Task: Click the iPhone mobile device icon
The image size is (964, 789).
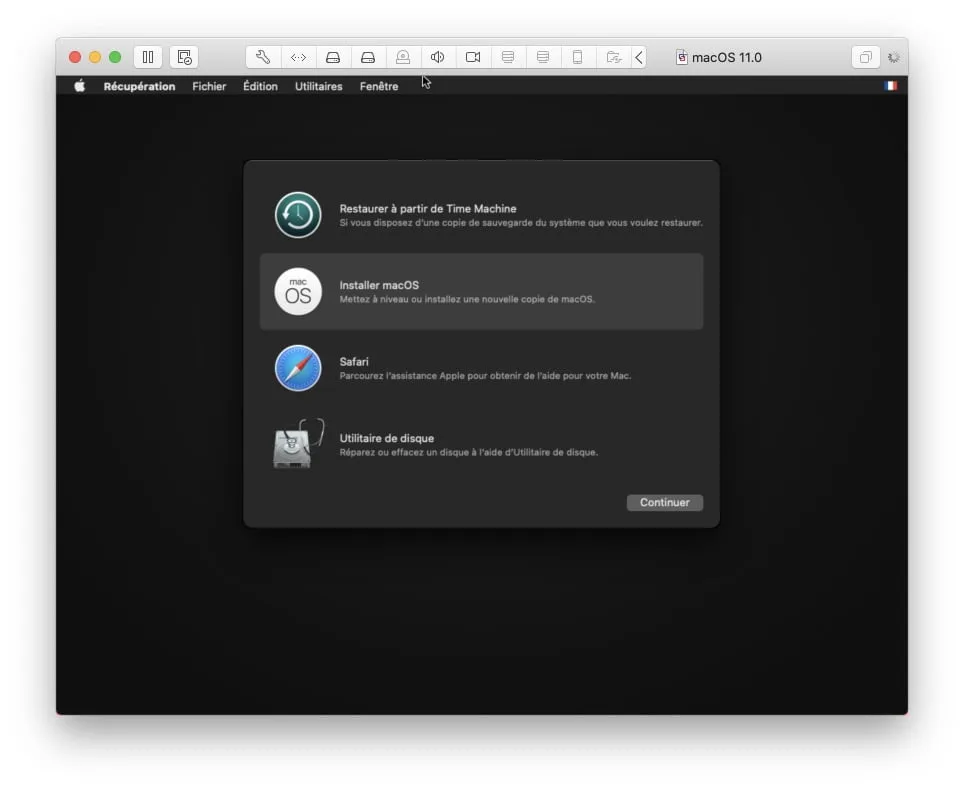Action: coord(578,57)
